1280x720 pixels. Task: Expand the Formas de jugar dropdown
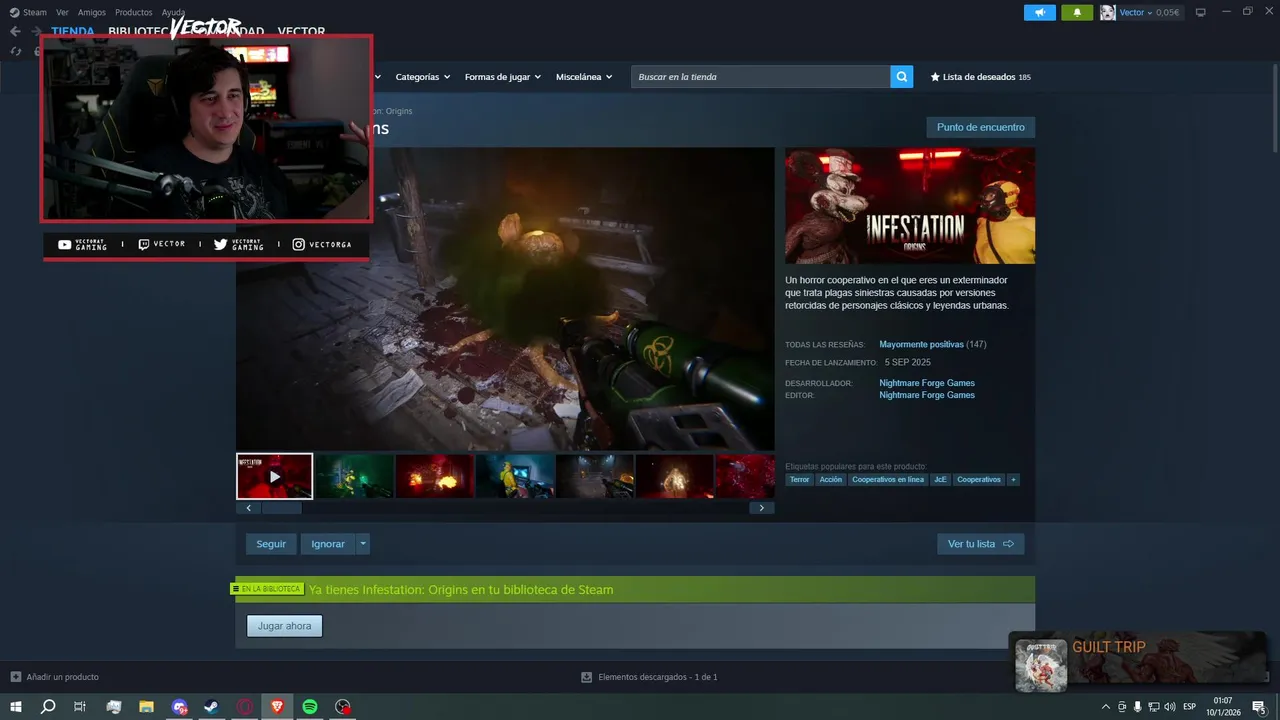tap(502, 77)
